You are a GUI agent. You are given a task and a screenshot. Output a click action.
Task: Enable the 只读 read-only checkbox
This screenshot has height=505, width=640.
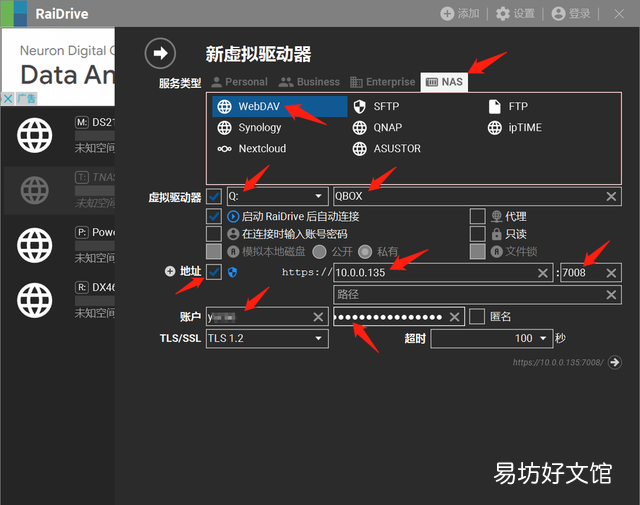[x=478, y=234]
